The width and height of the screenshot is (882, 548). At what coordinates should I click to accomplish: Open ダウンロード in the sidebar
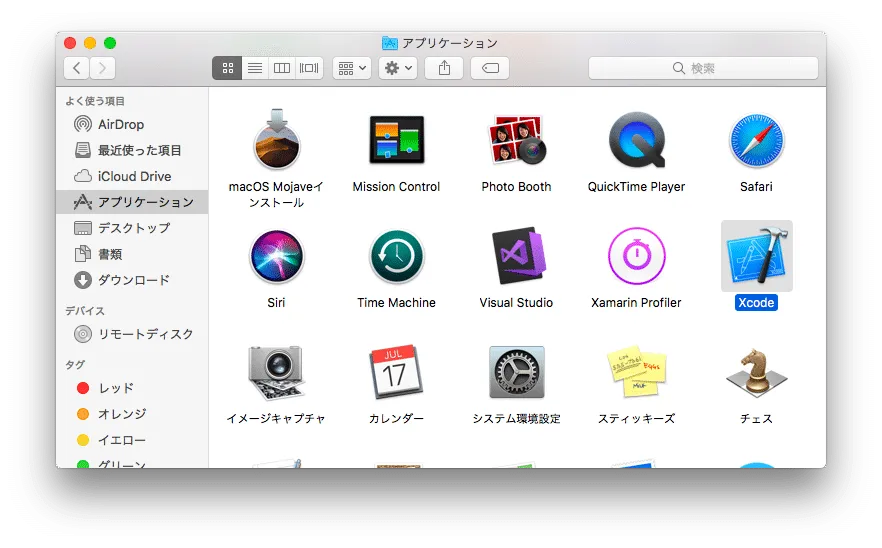(132, 280)
